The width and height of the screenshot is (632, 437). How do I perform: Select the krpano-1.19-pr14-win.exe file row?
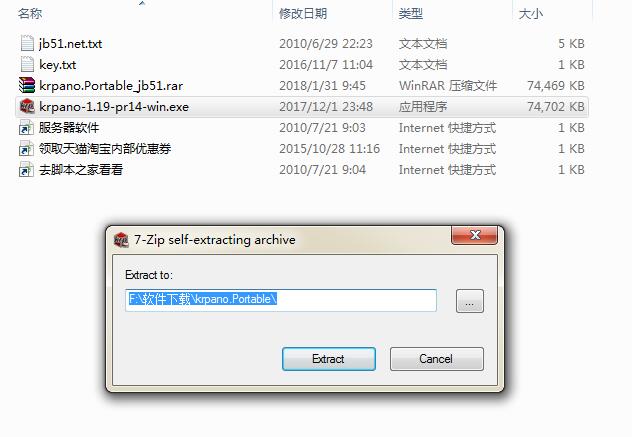coord(302,107)
